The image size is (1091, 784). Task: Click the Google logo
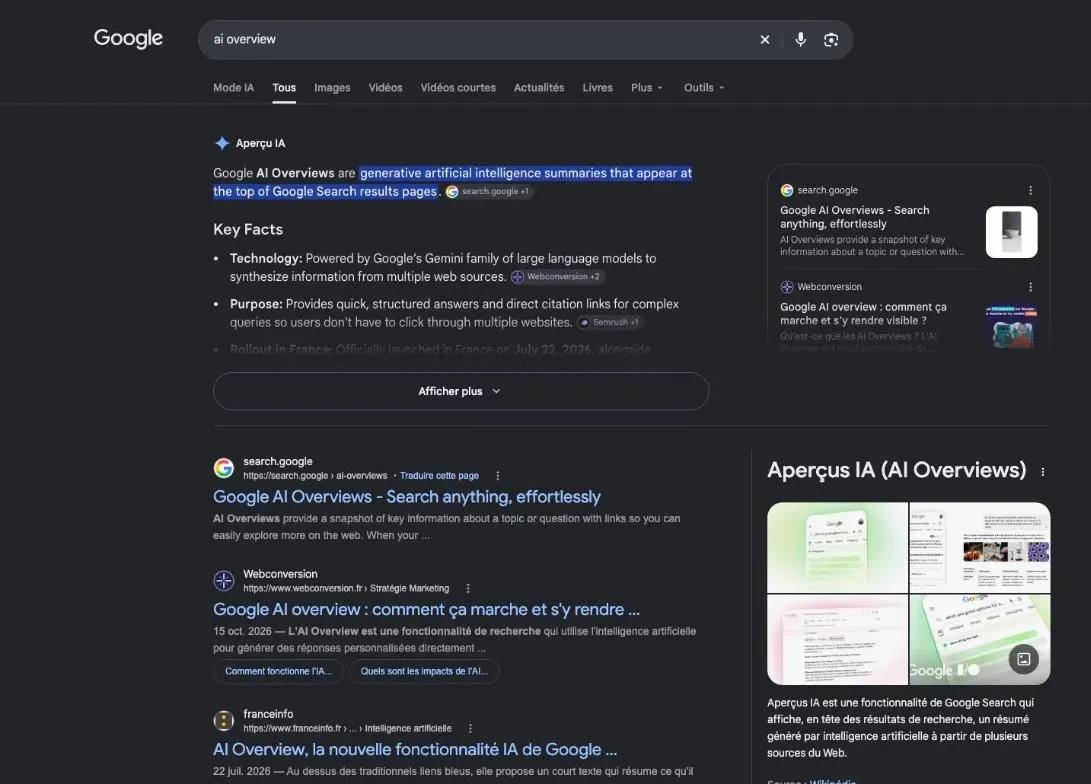[128, 38]
